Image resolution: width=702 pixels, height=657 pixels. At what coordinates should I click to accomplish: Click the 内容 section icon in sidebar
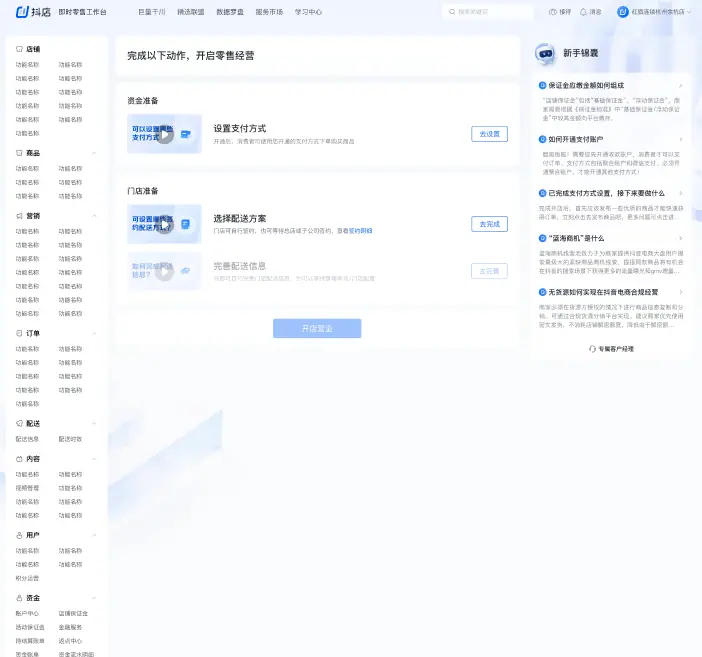tap(19, 459)
